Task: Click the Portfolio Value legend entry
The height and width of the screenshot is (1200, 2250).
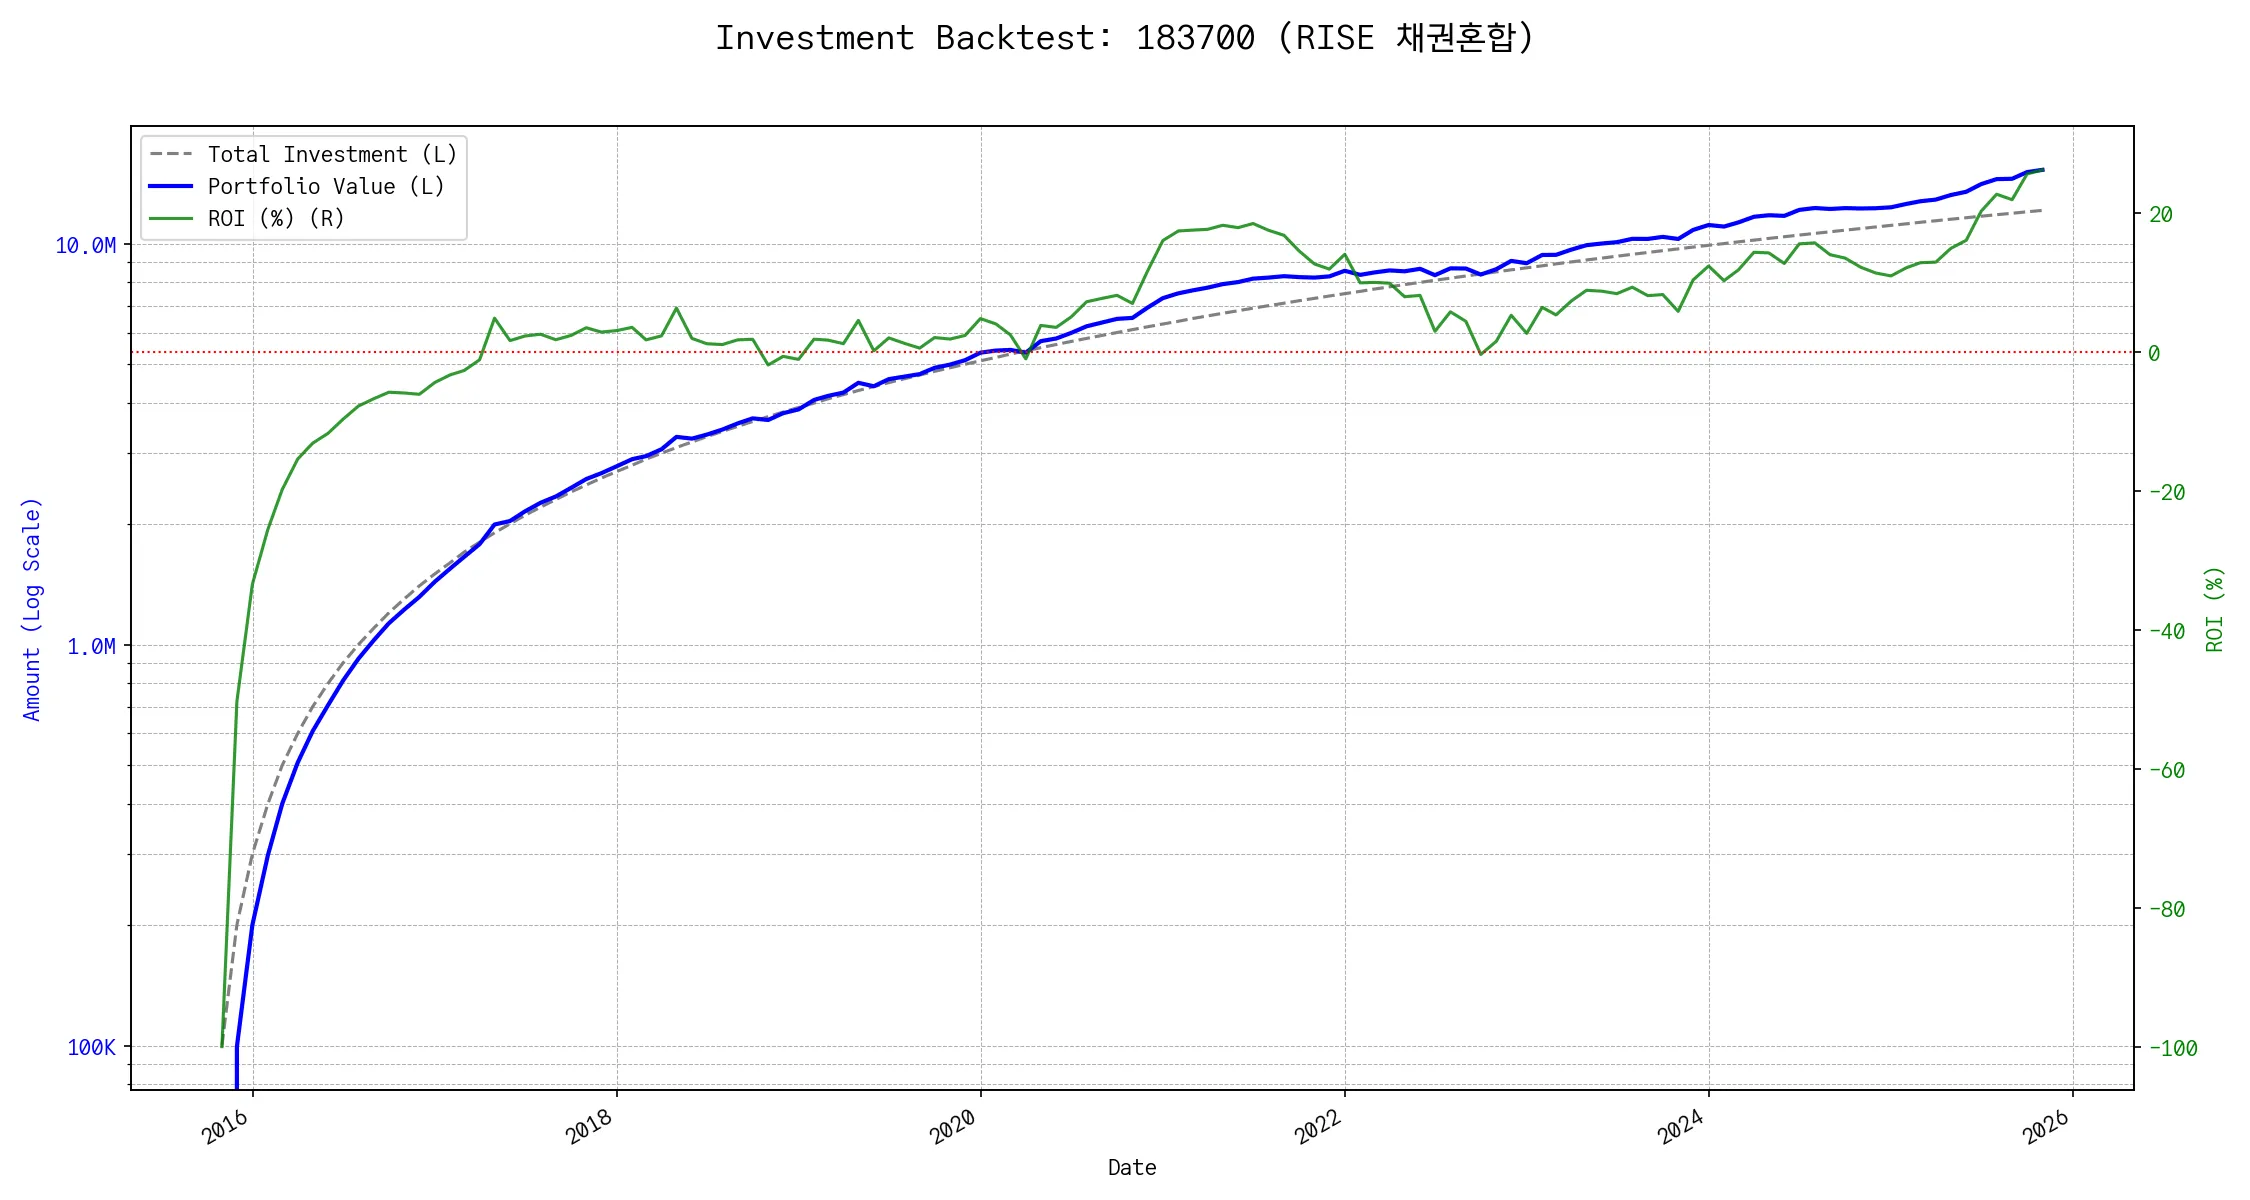Action: pos(326,186)
